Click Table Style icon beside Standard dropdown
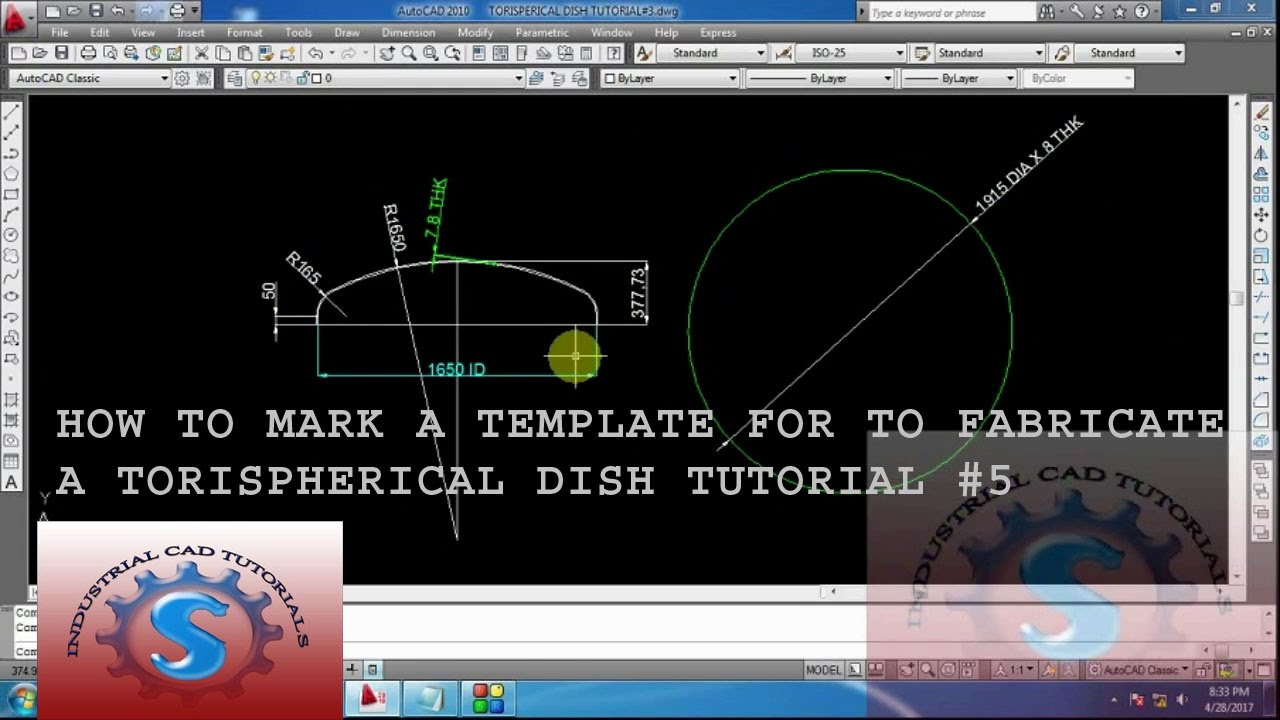 921,53
